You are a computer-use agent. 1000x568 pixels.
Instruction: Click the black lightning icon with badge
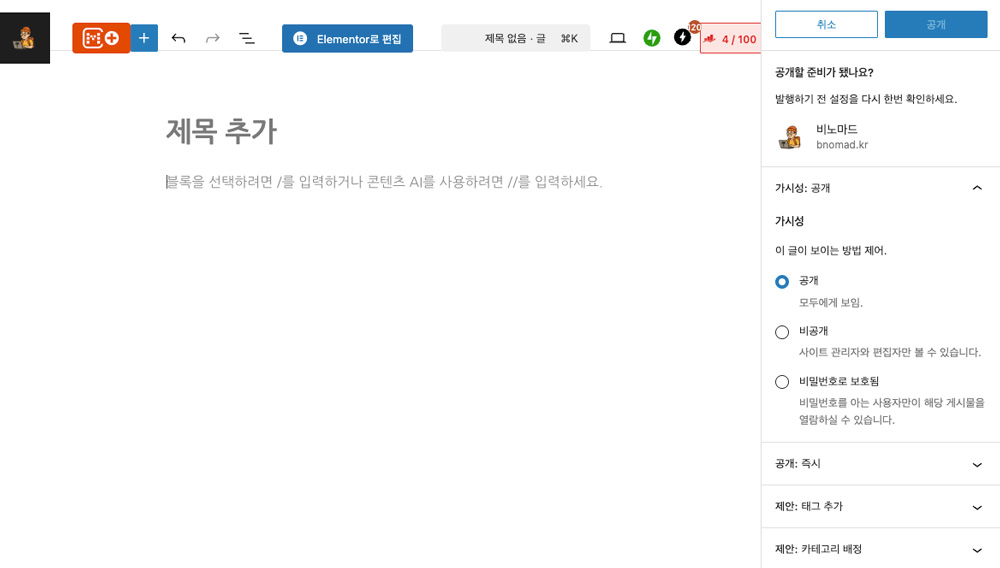[683, 38]
